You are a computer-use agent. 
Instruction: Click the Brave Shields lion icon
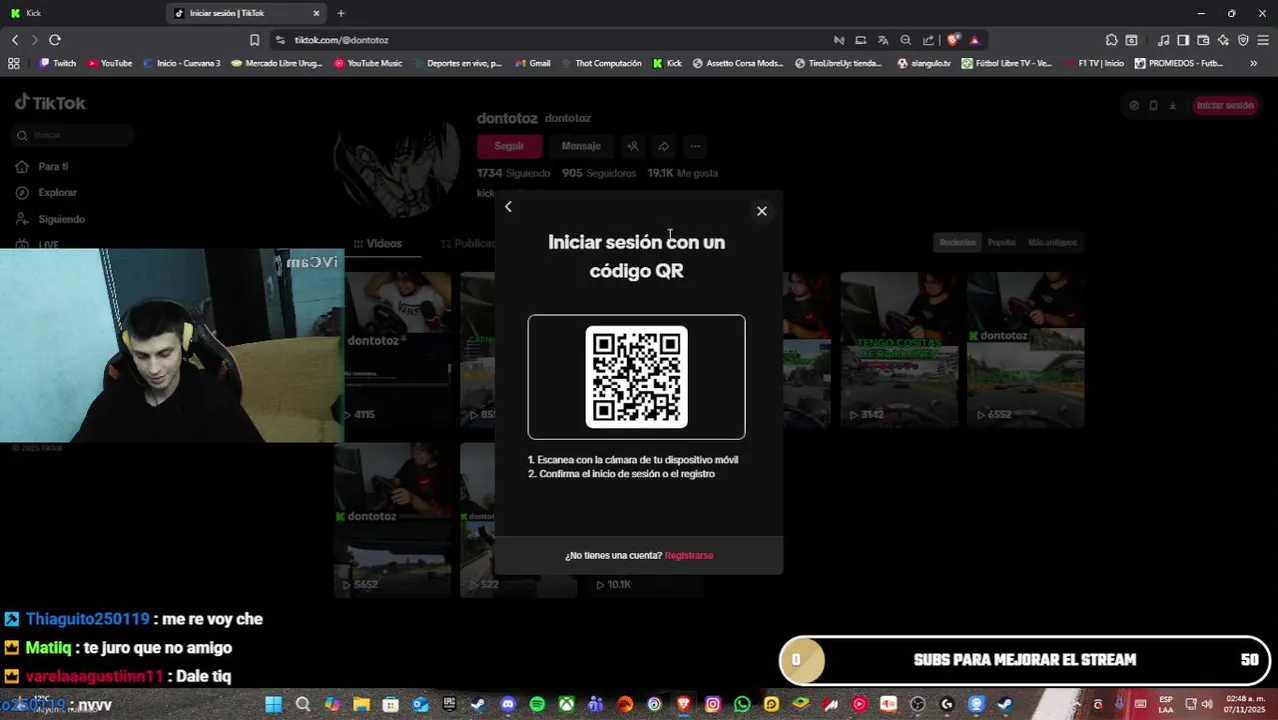tap(953, 40)
